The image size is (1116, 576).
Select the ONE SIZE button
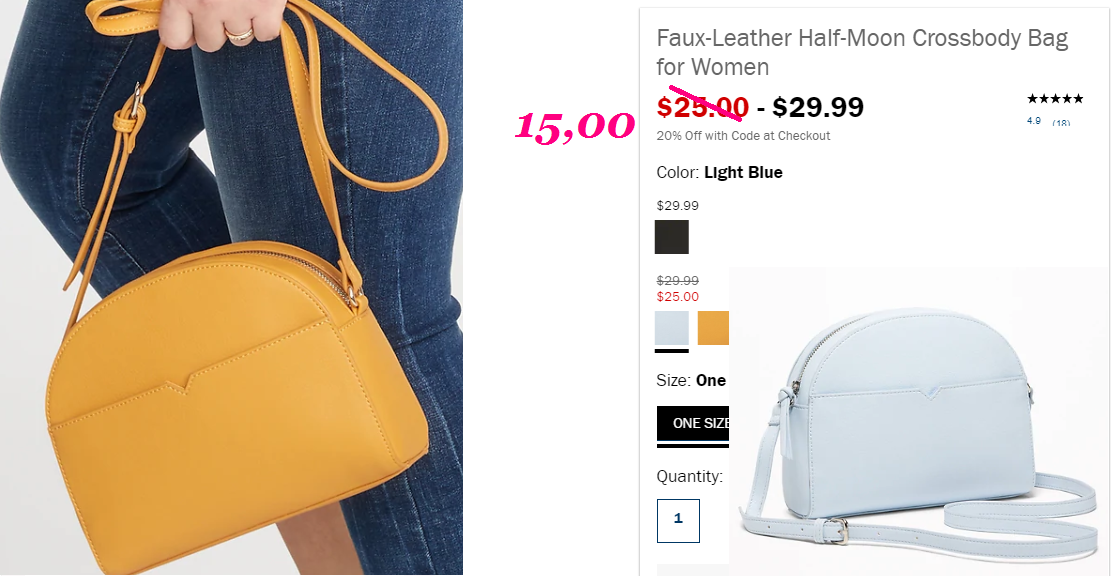[x=693, y=423]
